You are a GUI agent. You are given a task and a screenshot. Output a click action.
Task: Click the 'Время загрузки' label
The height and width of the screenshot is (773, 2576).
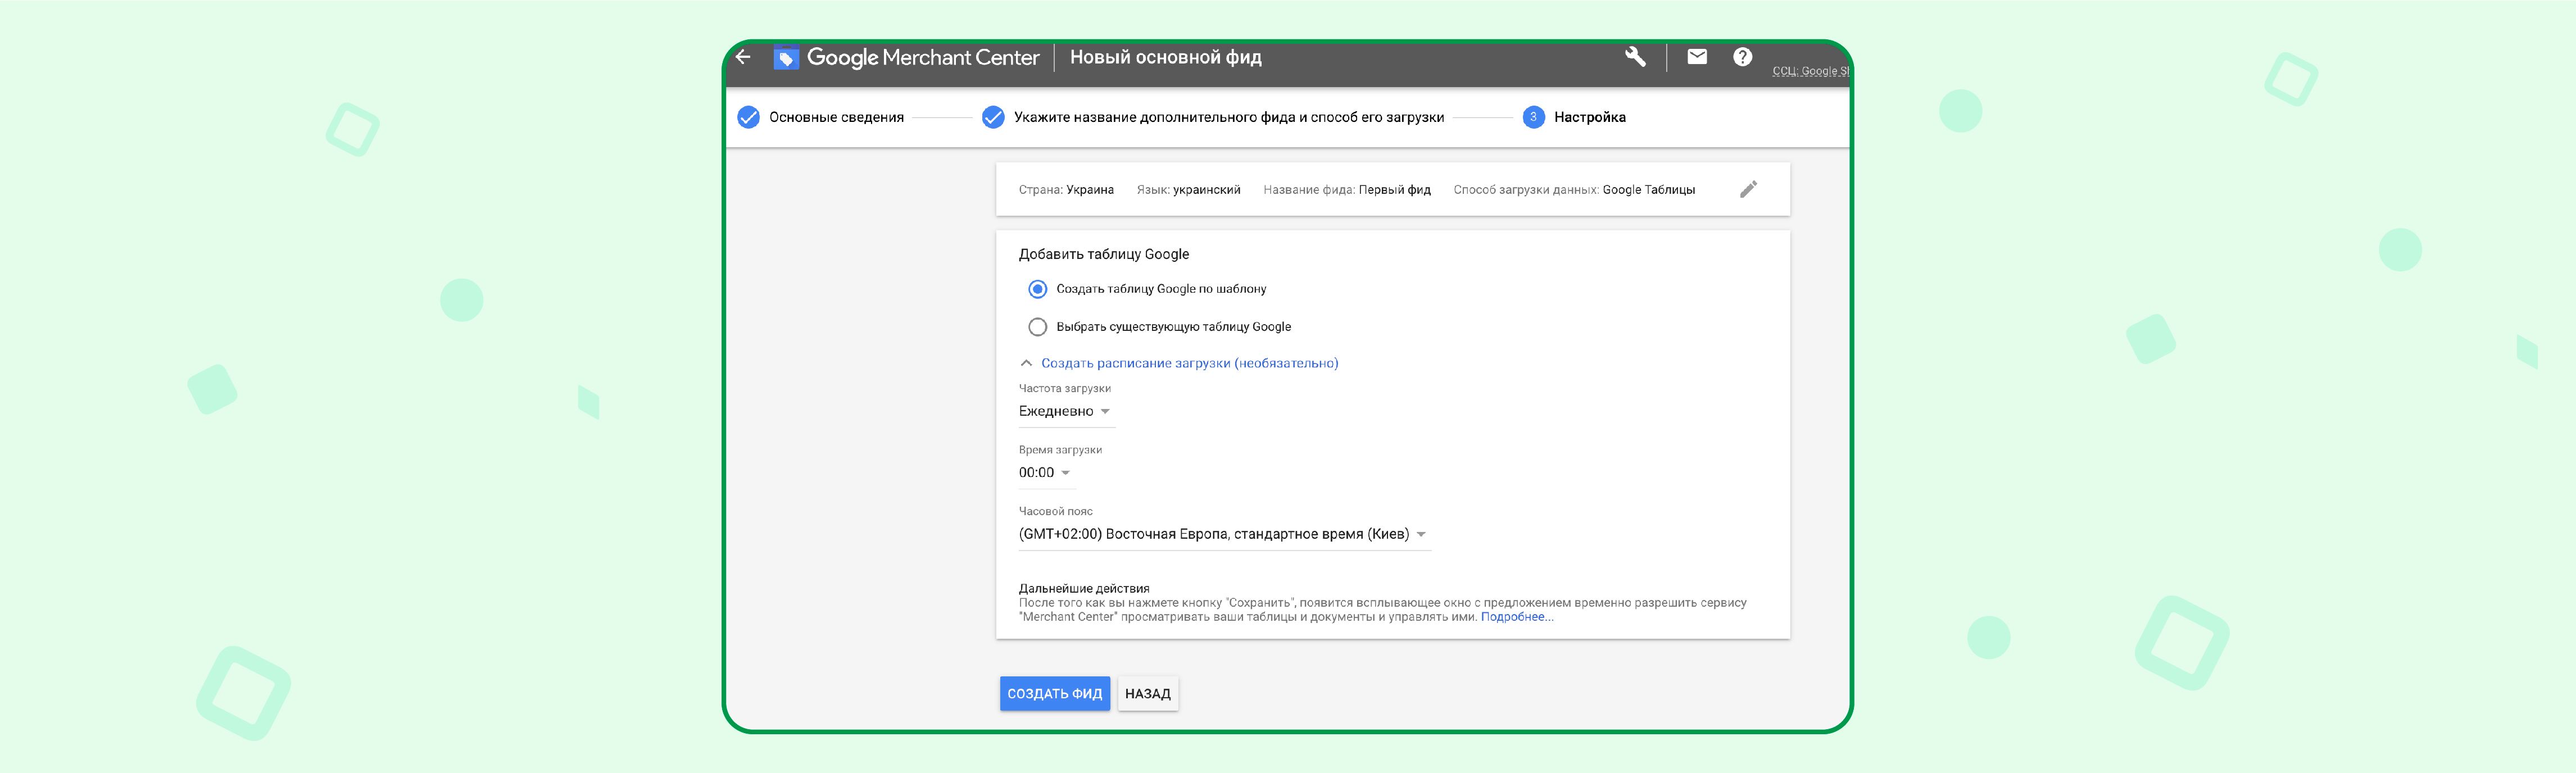point(1060,450)
